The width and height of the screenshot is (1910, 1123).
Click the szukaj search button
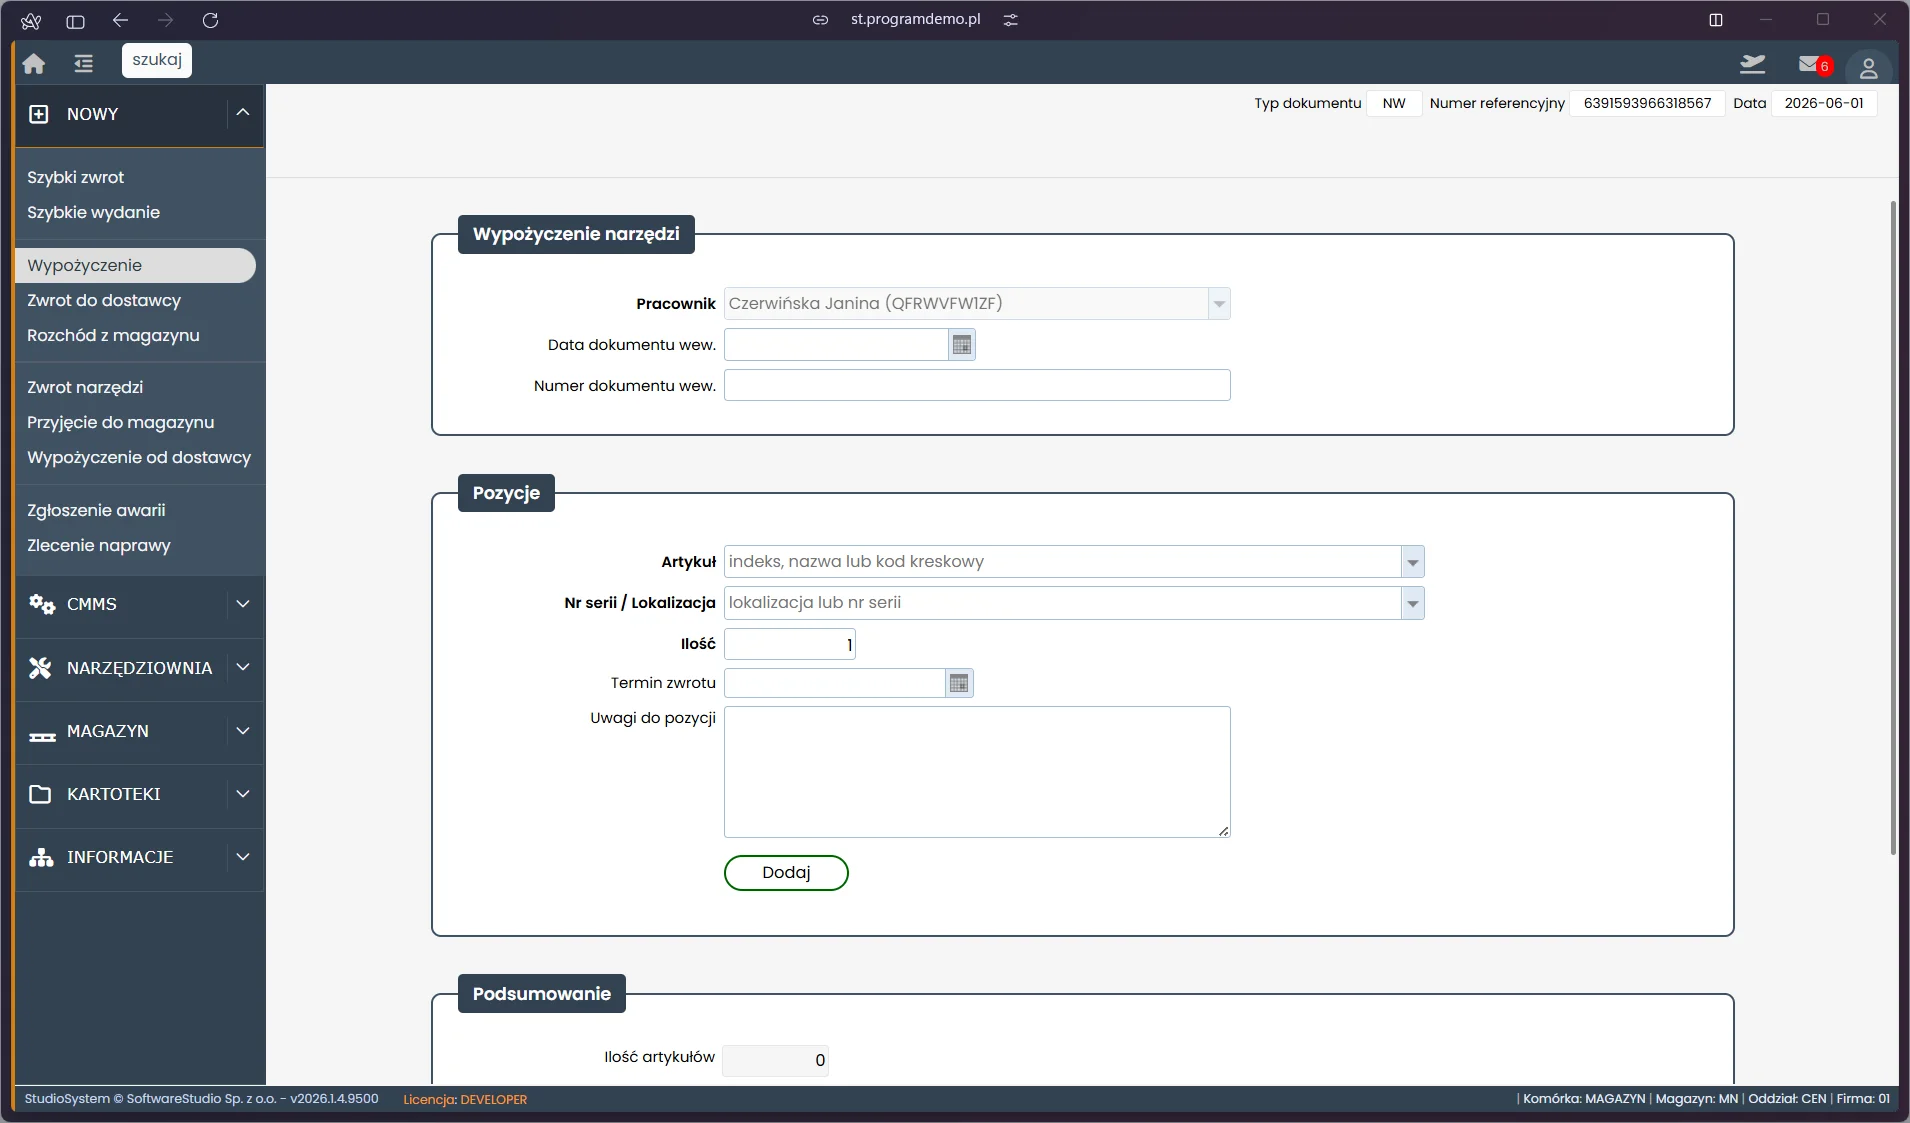[x=157, y=60]
